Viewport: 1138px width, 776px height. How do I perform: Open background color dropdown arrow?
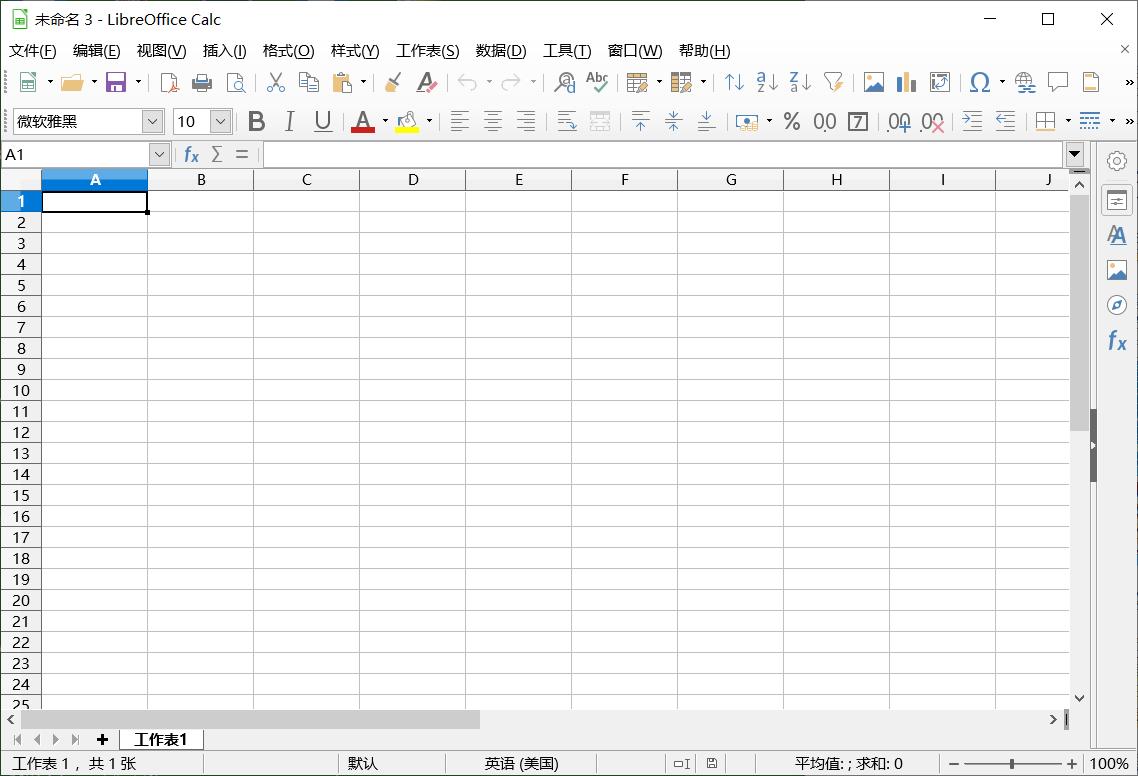pyautogui.click(x=430, y=121)
